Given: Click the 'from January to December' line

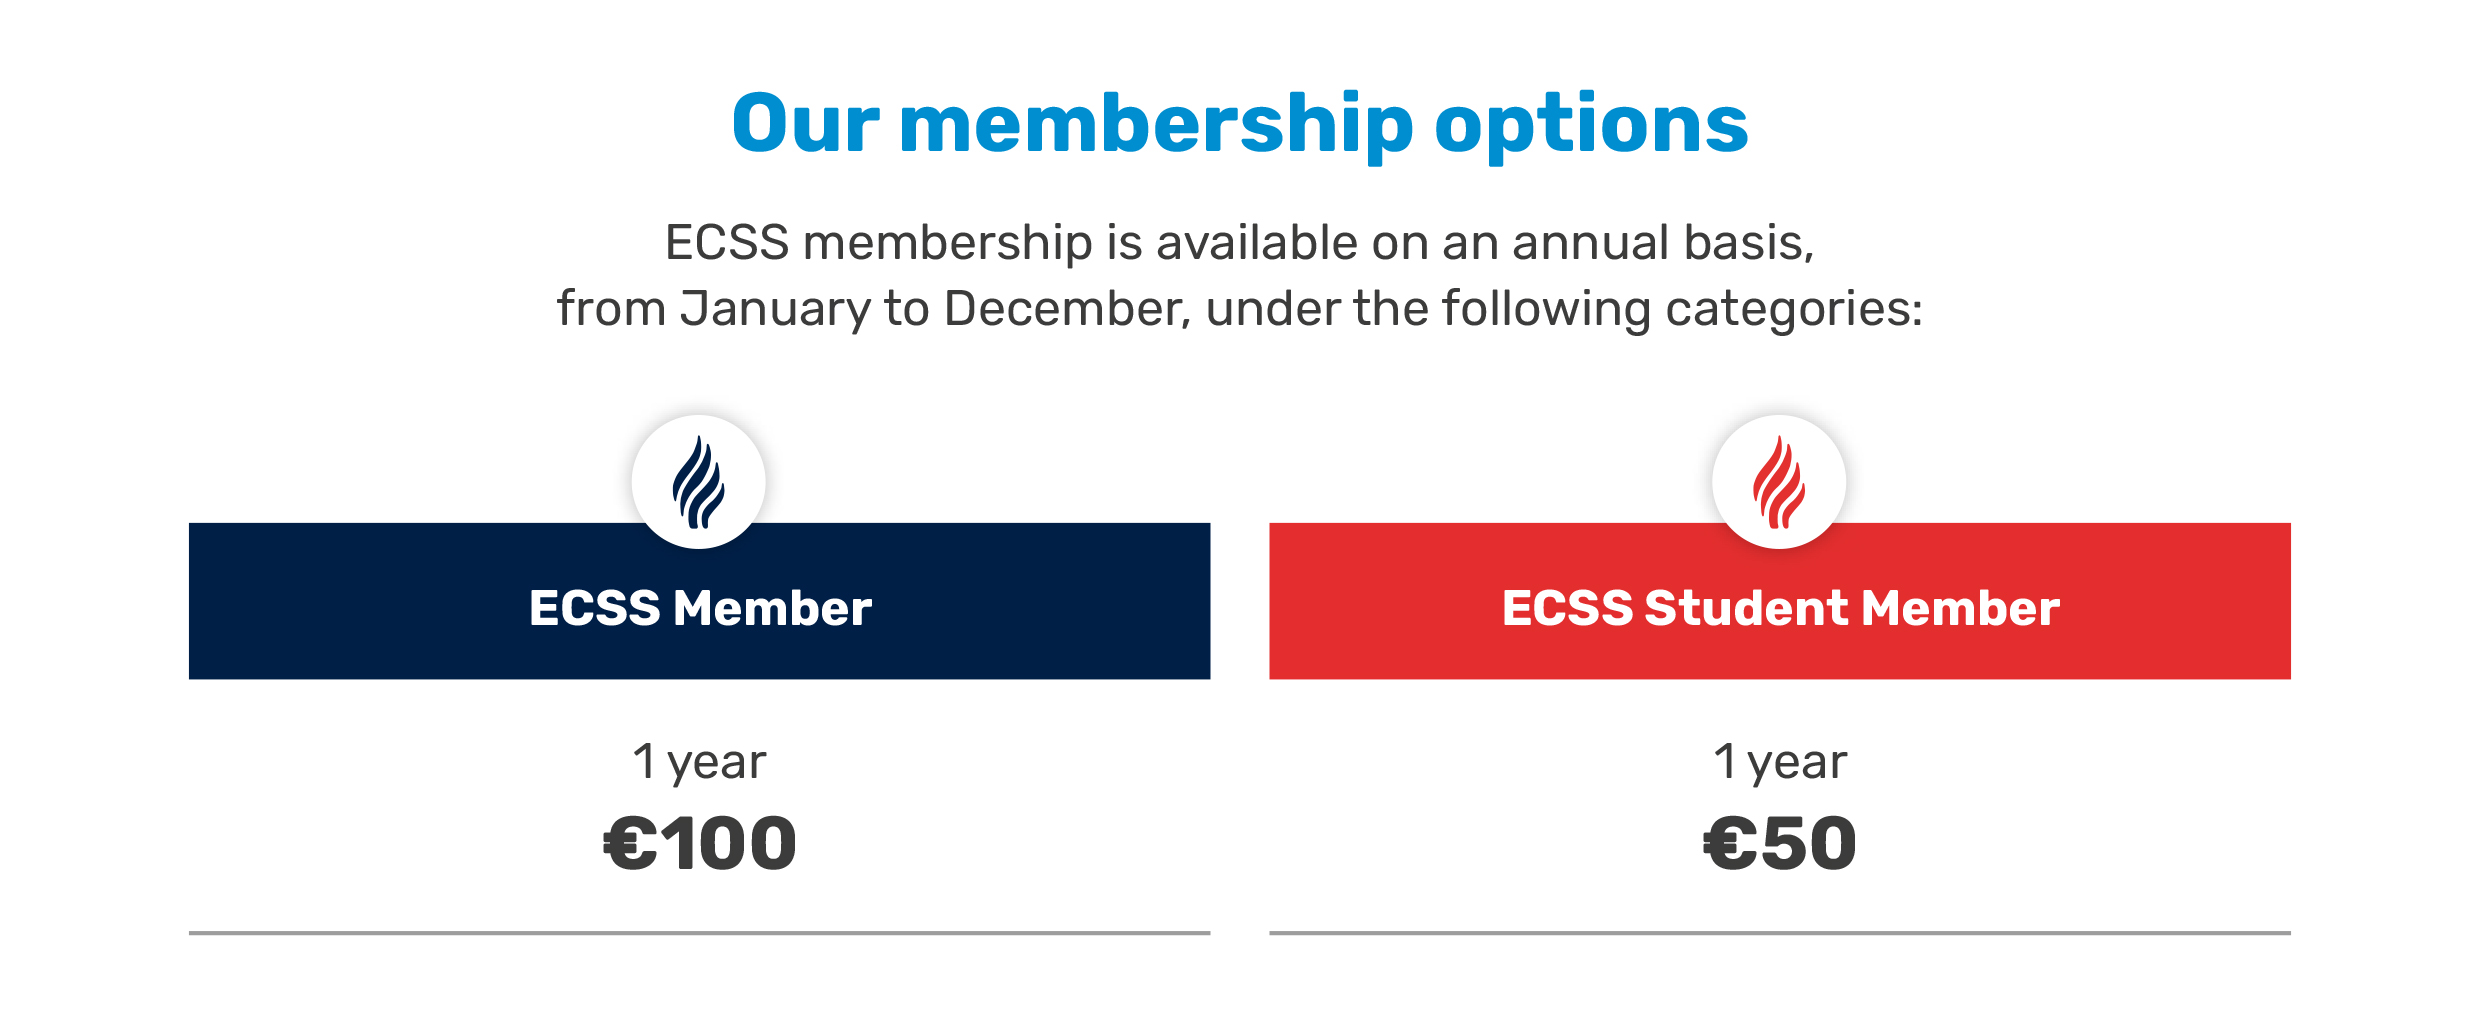Looking at the screenshot, I should (1240, 309).
